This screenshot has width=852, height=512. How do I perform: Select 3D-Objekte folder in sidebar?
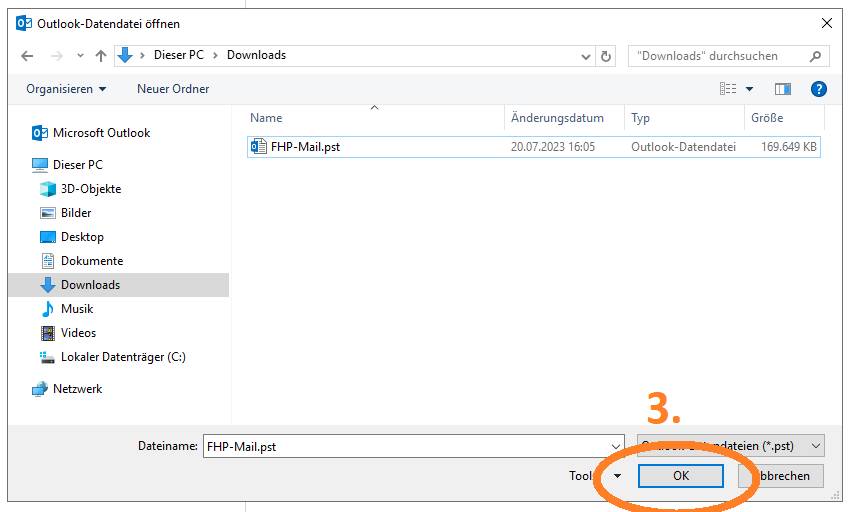pyautogui.click(x=91, y=189)
